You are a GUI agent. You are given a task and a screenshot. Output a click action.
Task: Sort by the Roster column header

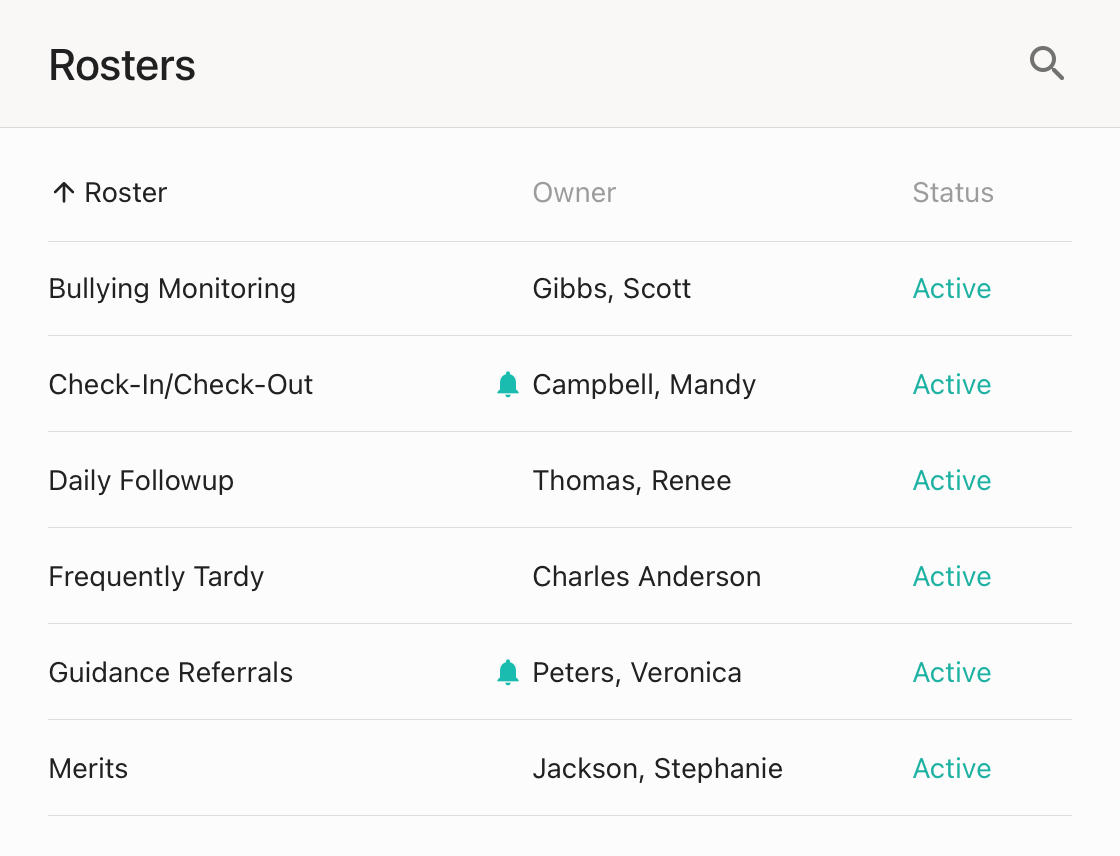point(126,193)
